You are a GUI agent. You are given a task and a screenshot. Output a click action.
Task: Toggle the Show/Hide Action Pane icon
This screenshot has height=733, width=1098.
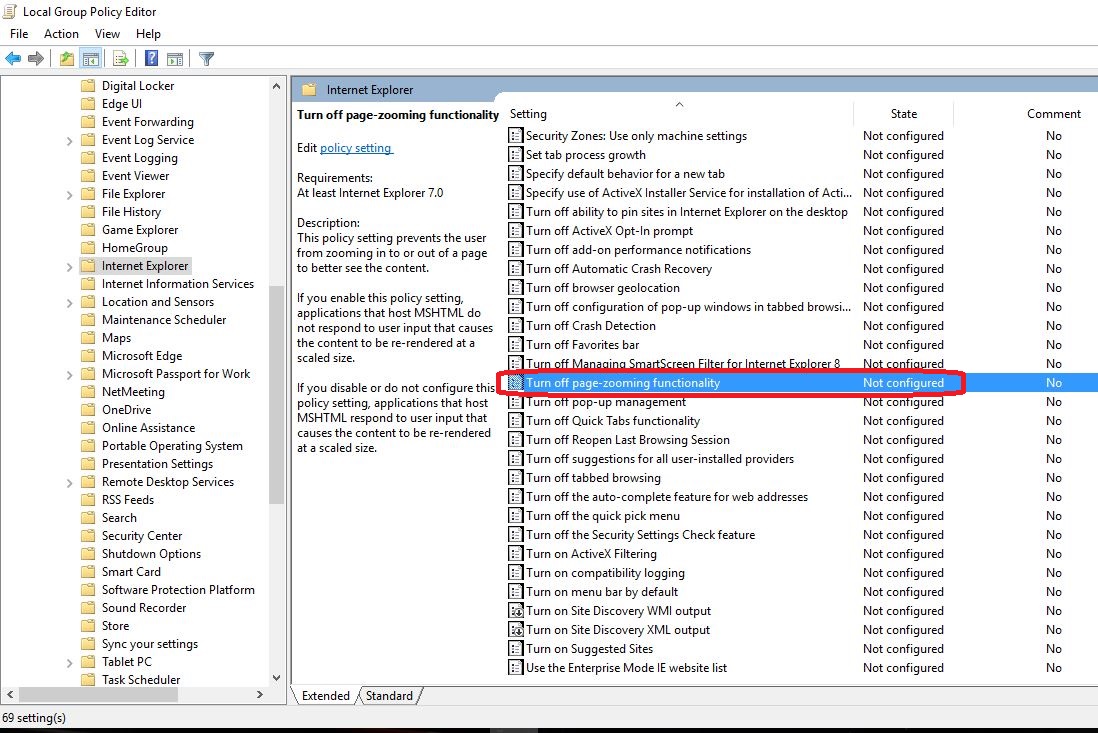click(175, 59)
